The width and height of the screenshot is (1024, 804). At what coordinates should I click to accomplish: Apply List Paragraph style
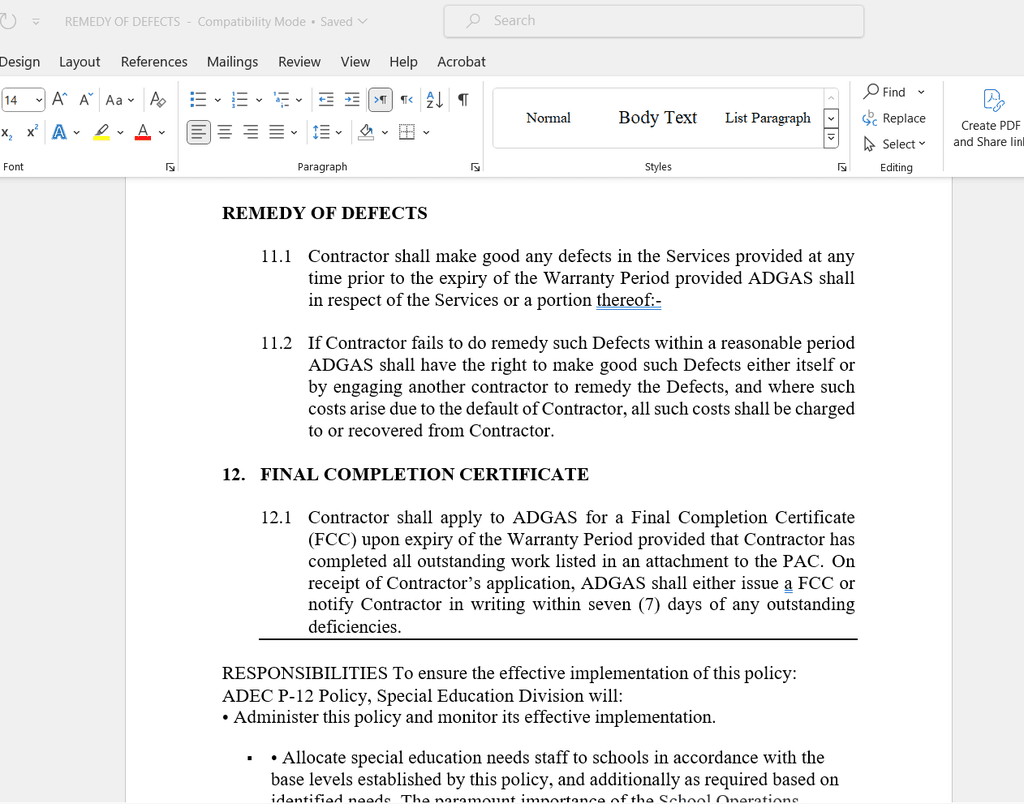[767, 118]
